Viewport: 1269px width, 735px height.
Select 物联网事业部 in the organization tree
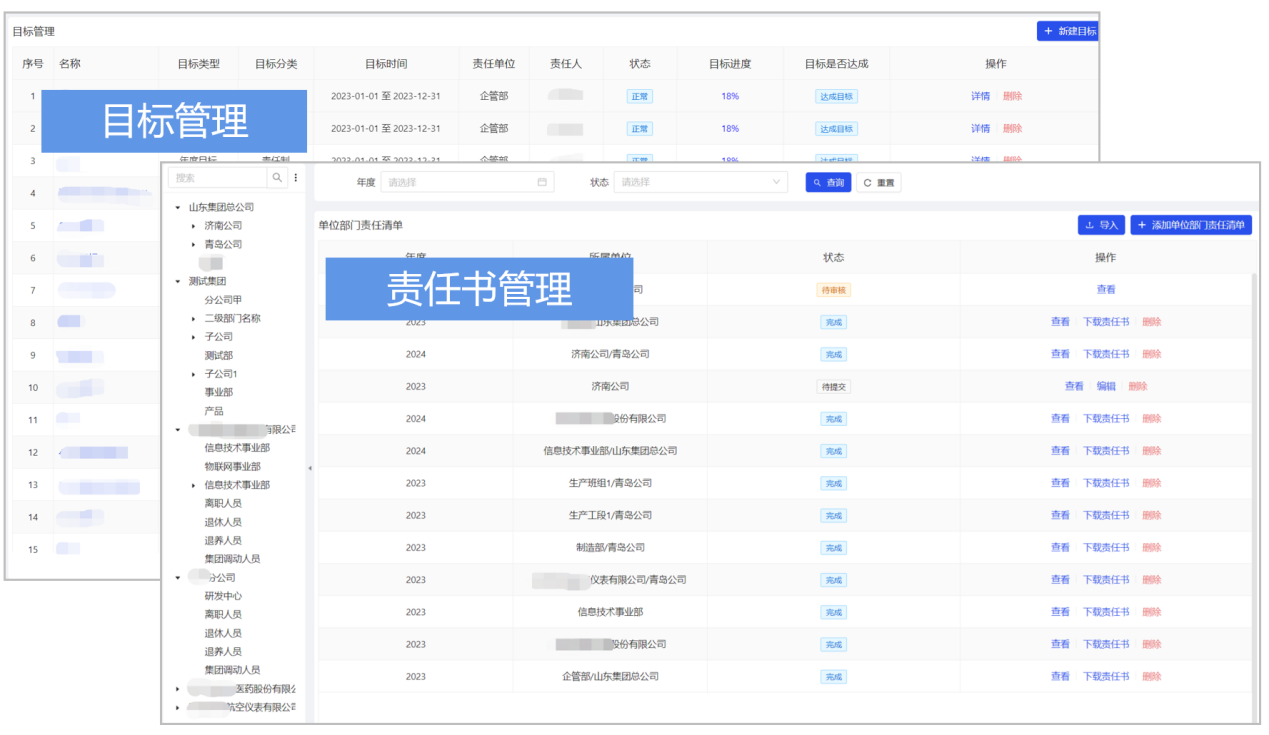point(233,467)
